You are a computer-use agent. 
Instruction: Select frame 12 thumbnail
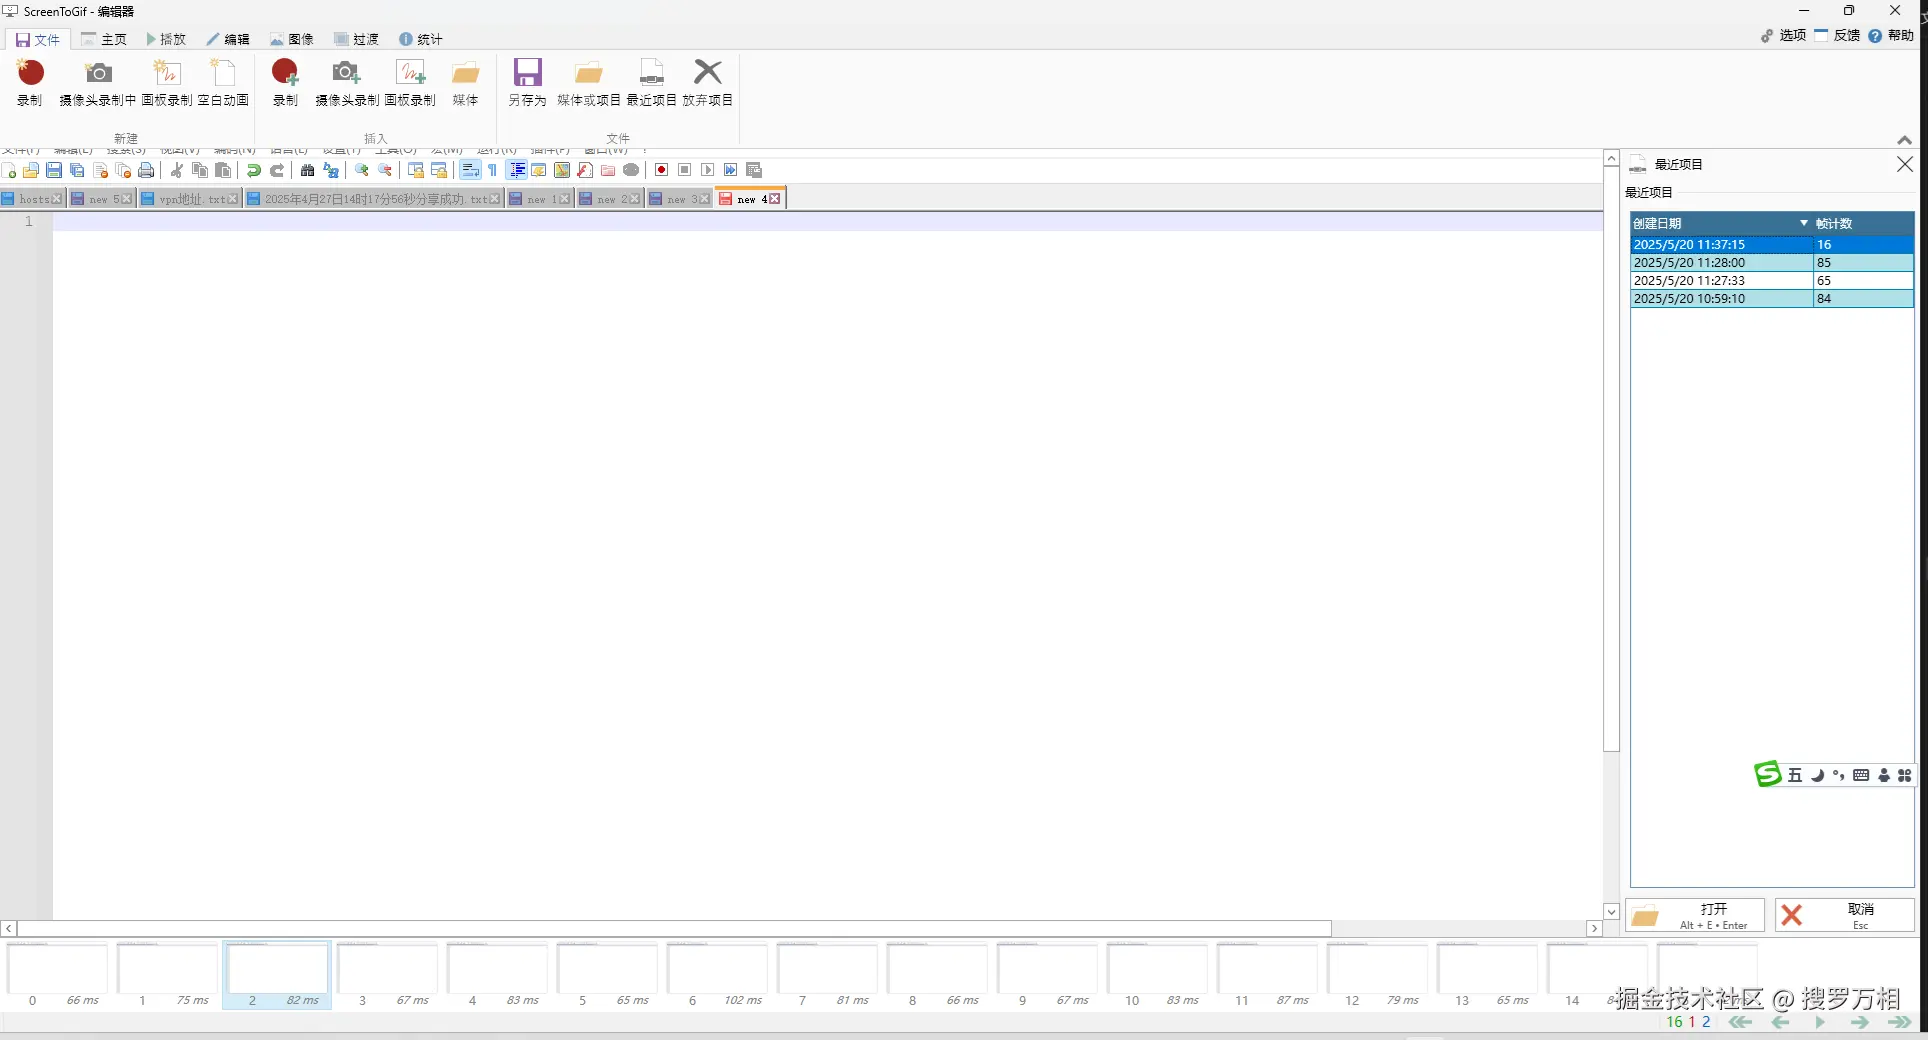click(x=1377, y=975)
